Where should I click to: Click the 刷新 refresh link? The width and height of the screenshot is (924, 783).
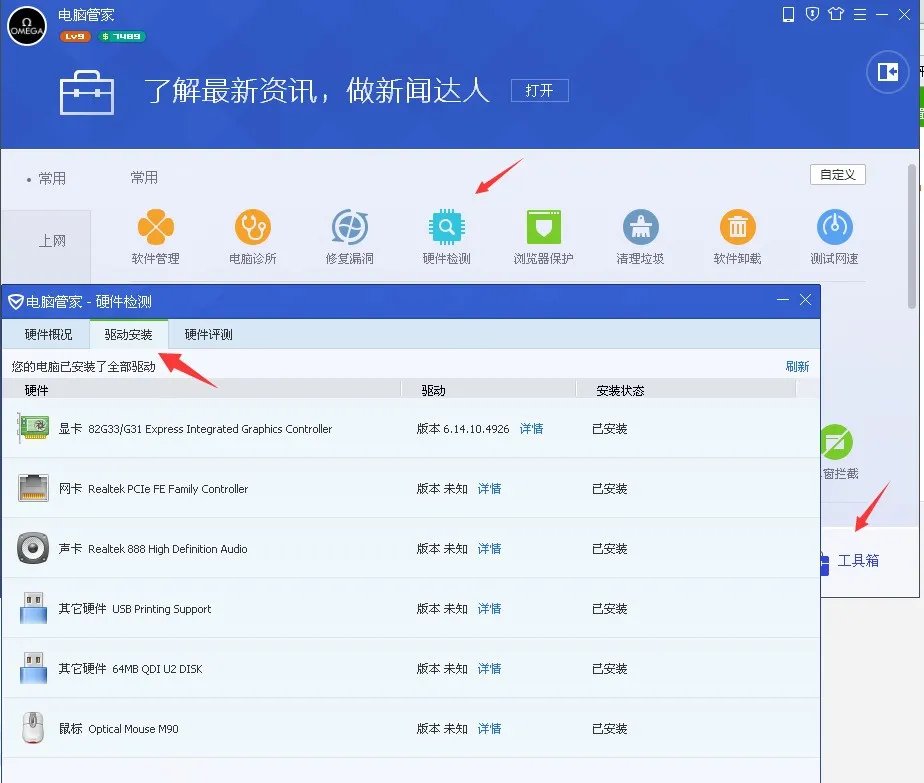[797, 366]
